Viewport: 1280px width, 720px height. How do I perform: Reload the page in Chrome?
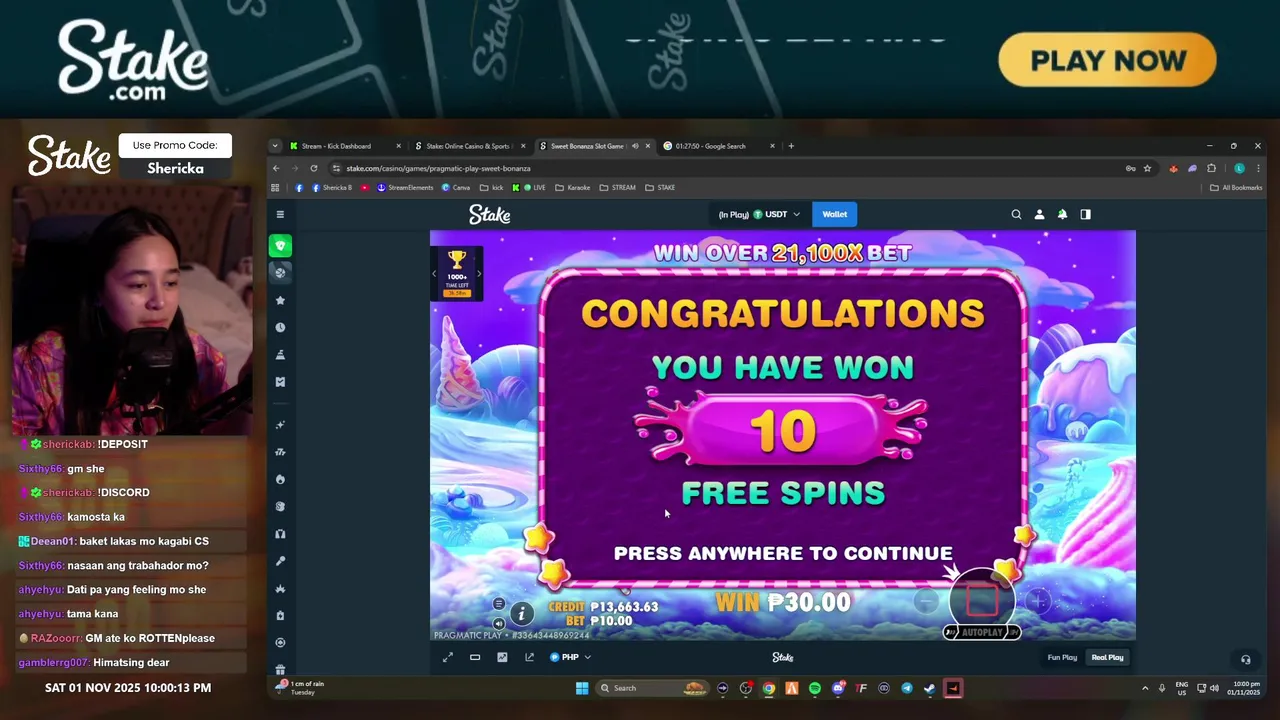tap(314, 168)
